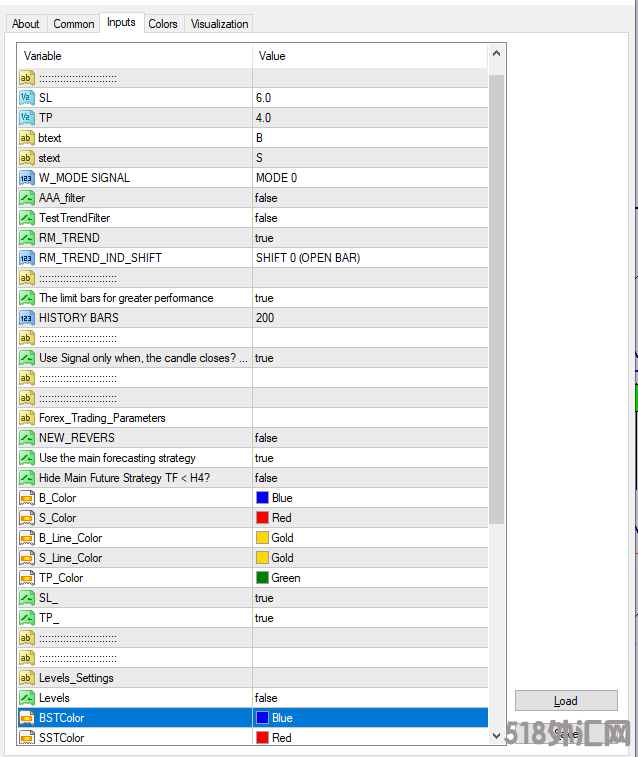Toggle the RM_TREND true value
This screenshot has width=638, height=757.
click(x=370, y=238)
